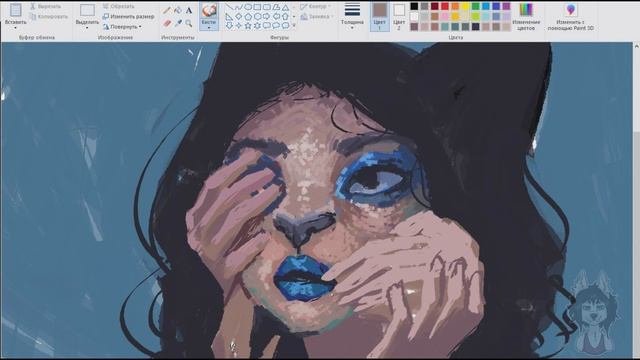Viewport: 640px width, 360px height.
Task: Expand the Кисти brushes dropdown arrow
Action: 209,28
